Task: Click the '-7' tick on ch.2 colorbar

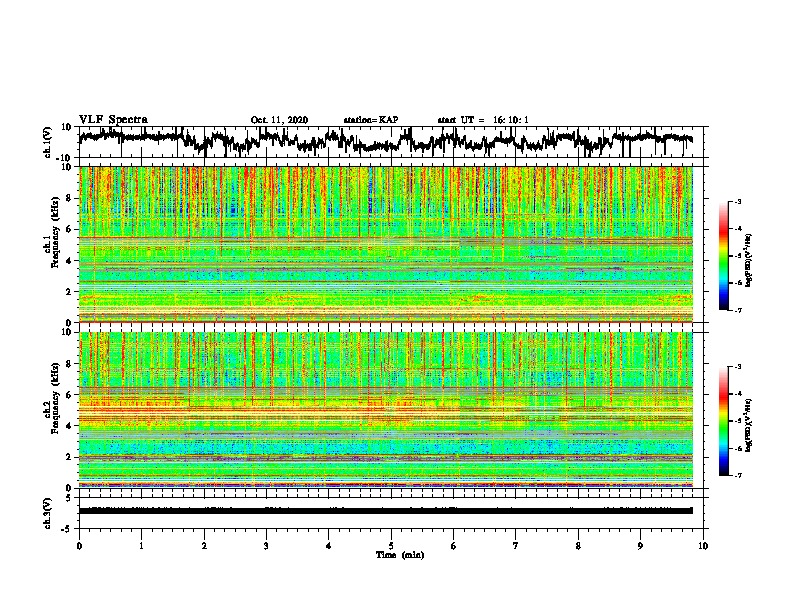Action: 737,476
